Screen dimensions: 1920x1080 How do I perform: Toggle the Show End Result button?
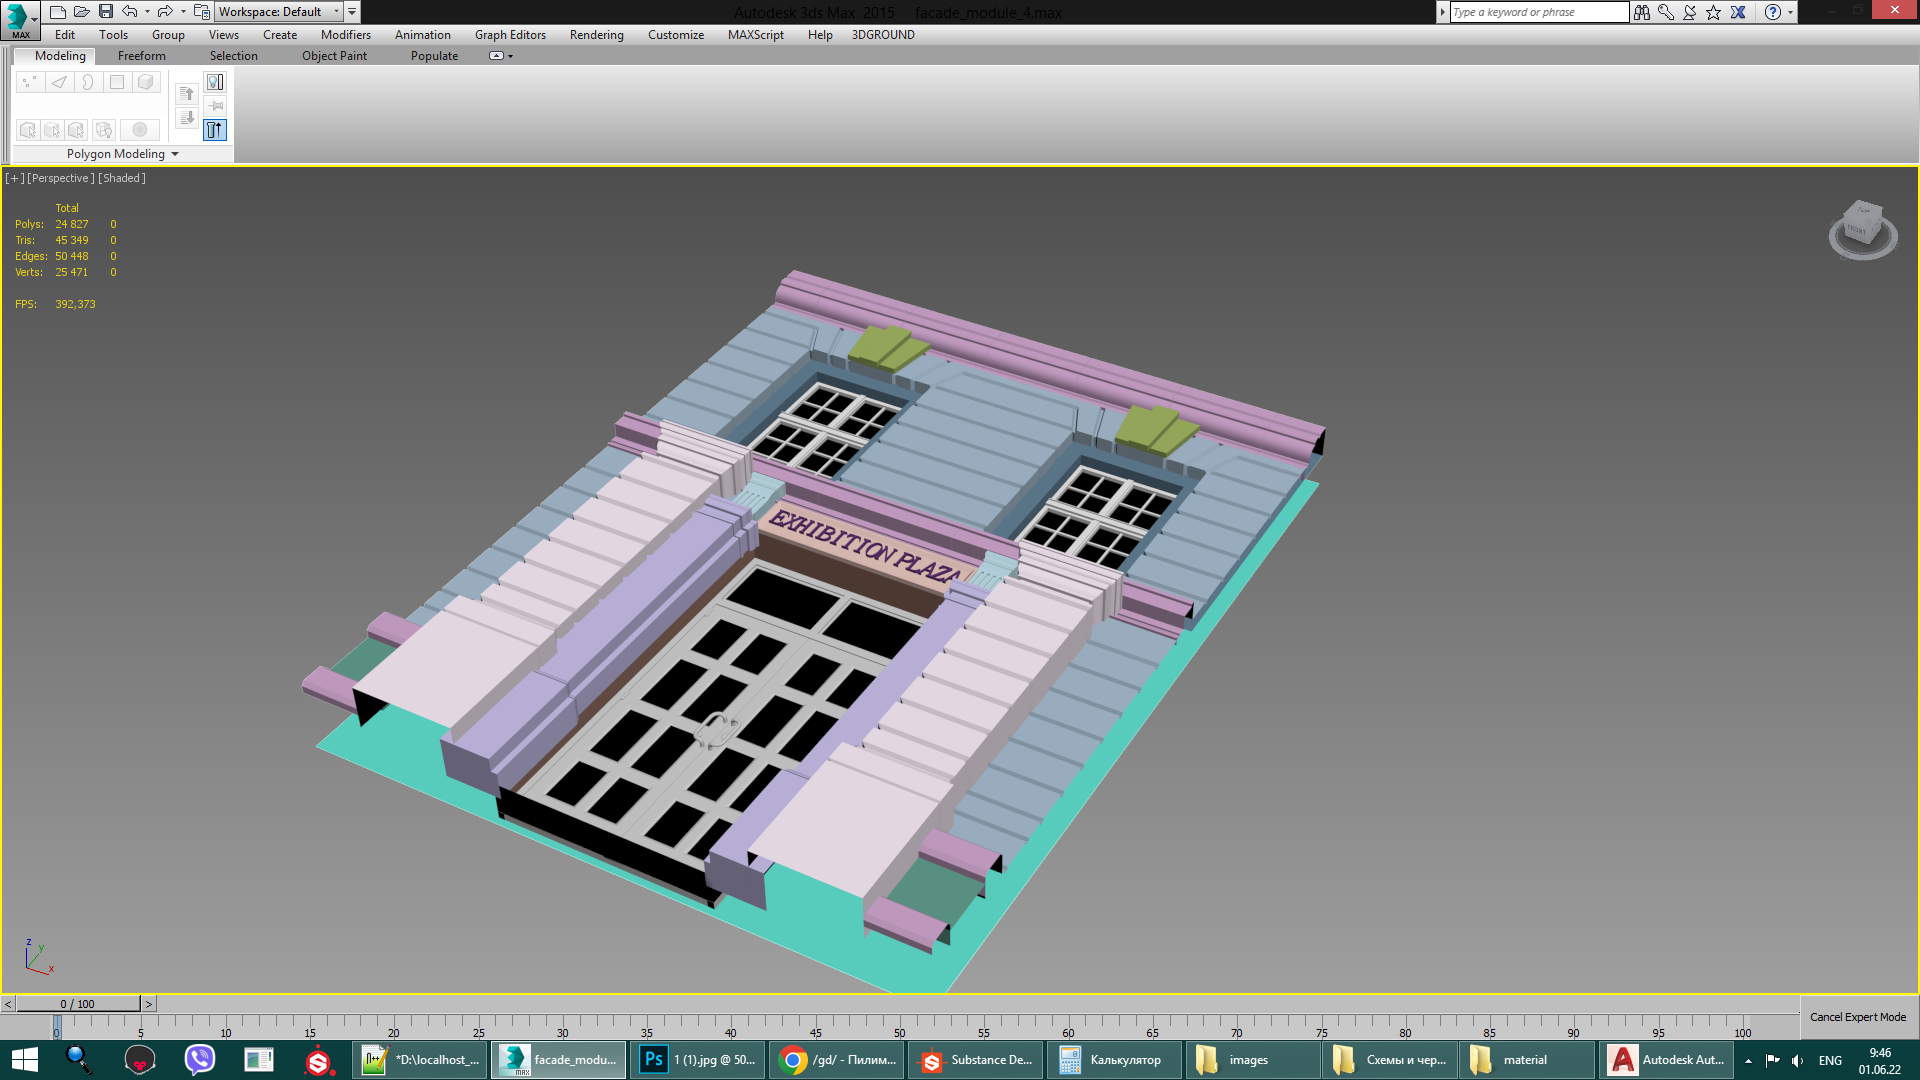[215, 130]
